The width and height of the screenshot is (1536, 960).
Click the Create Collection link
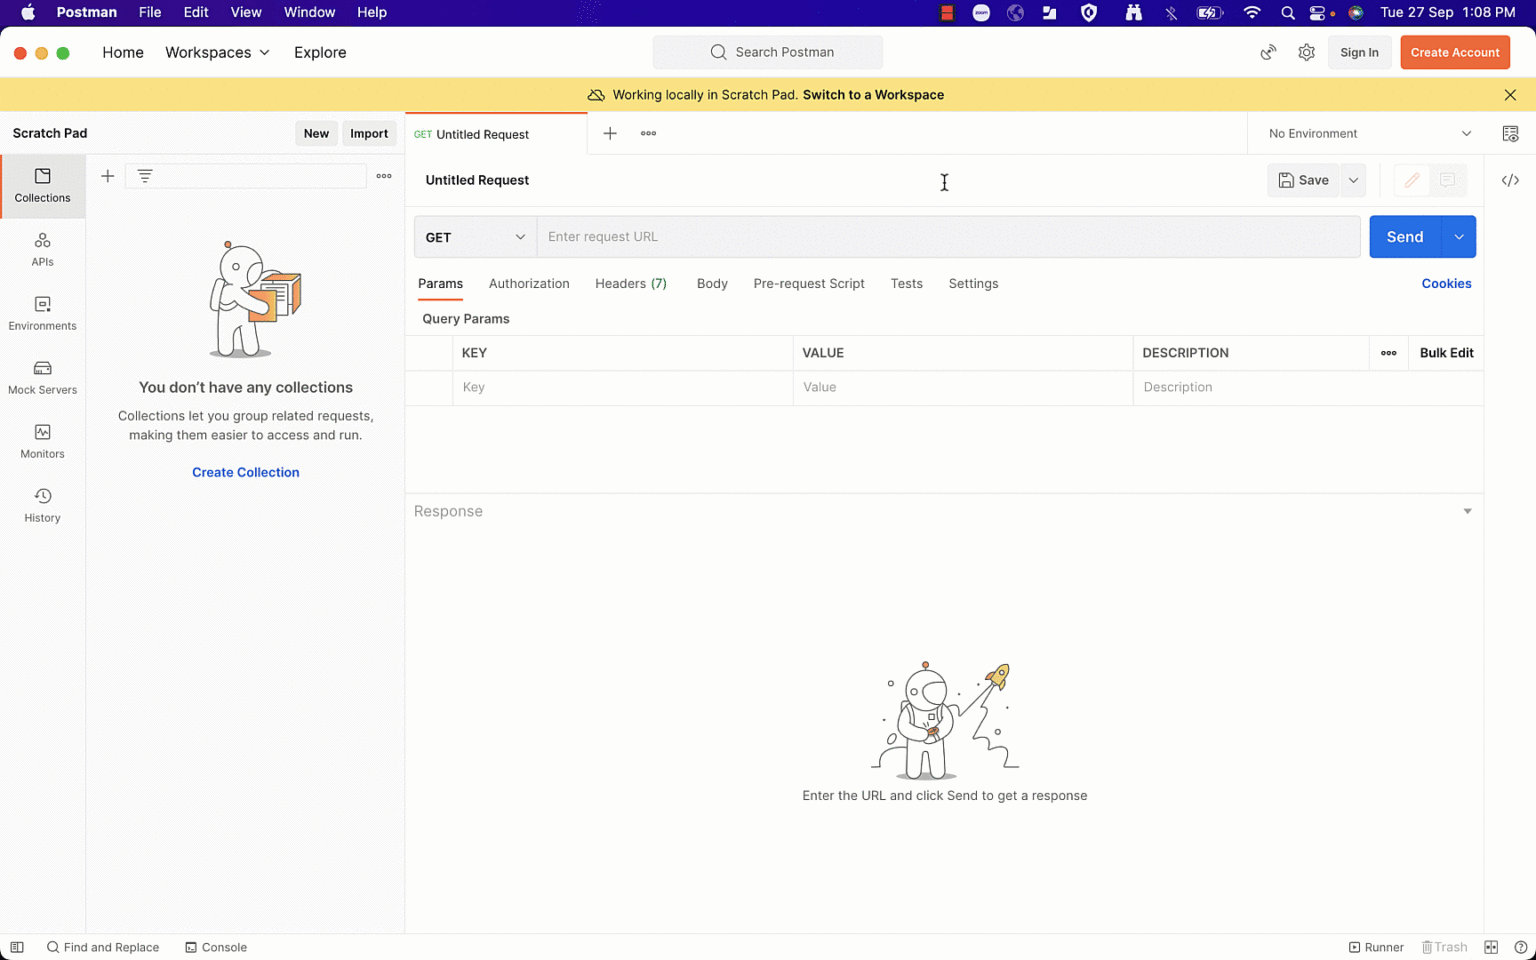(x=245, y=471)
